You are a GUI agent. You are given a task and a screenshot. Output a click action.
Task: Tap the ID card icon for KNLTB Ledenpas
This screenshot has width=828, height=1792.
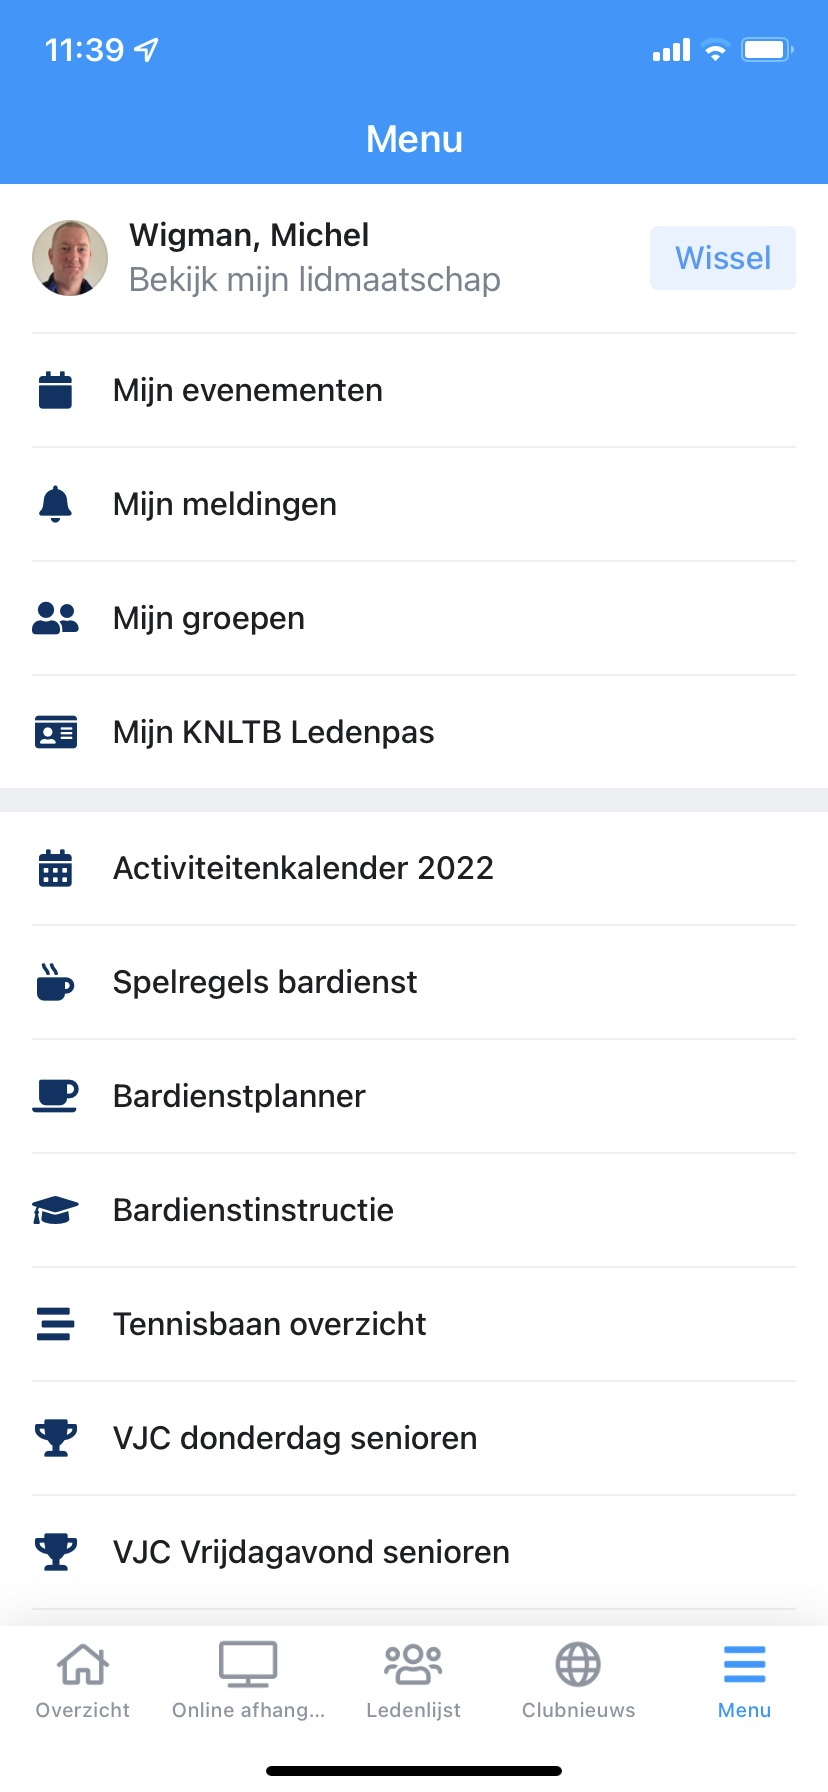[x=55, y=733]
